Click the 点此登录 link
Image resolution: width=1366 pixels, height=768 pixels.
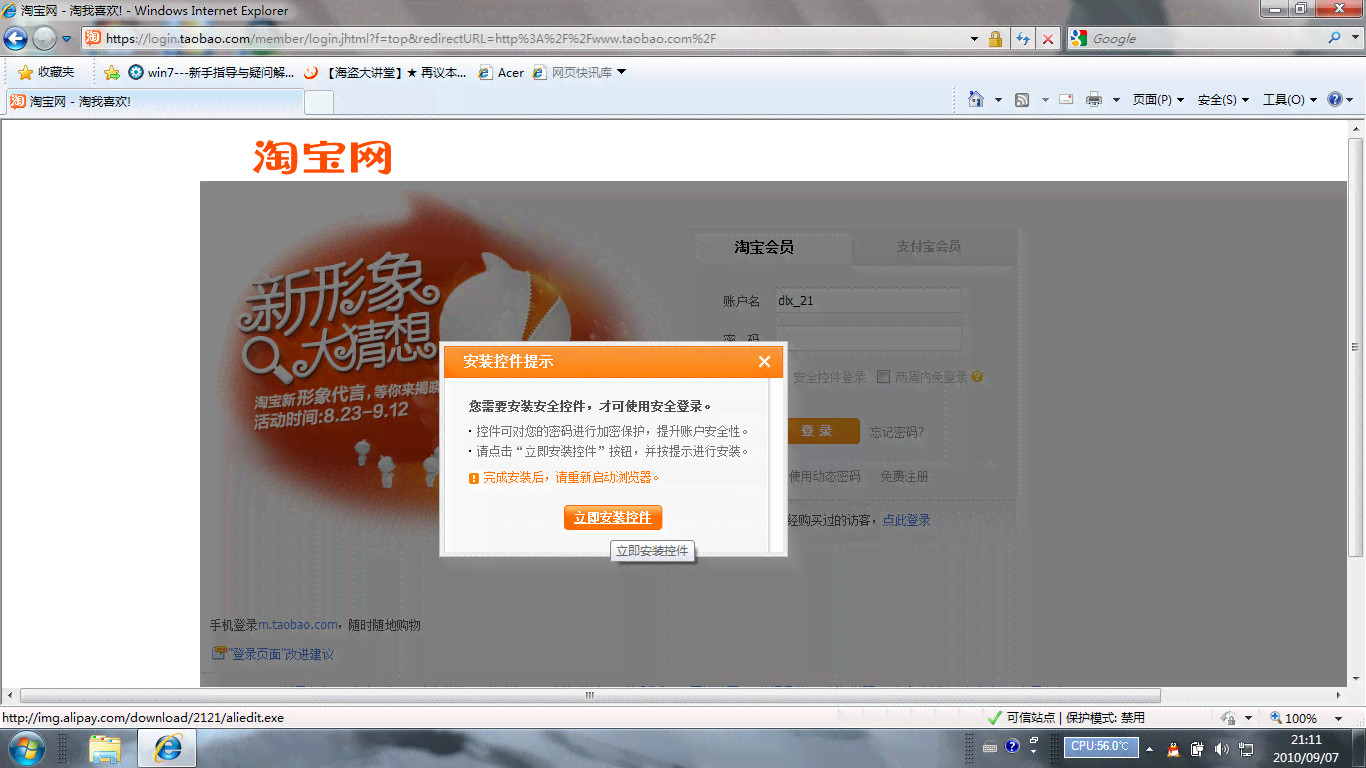coord(906,520)
